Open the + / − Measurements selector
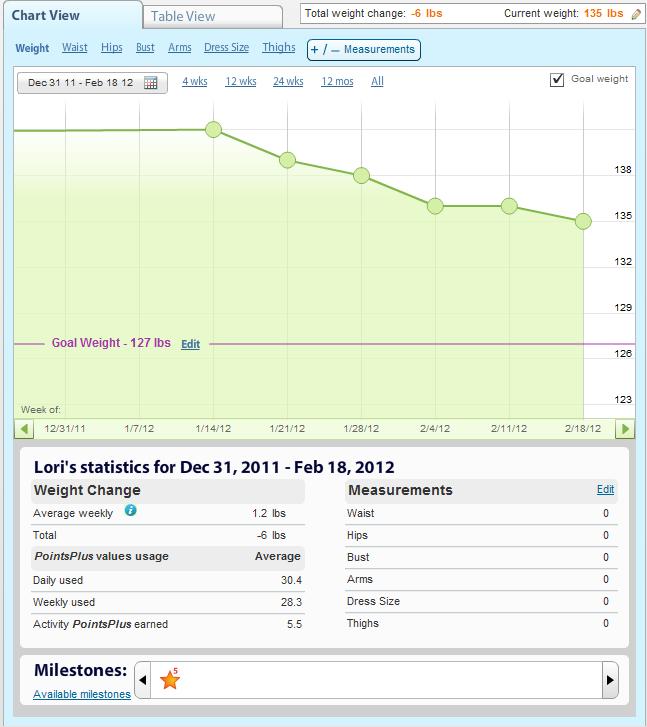Image resolution: width=647 pixels, height=727 pixels. (362, 49)
